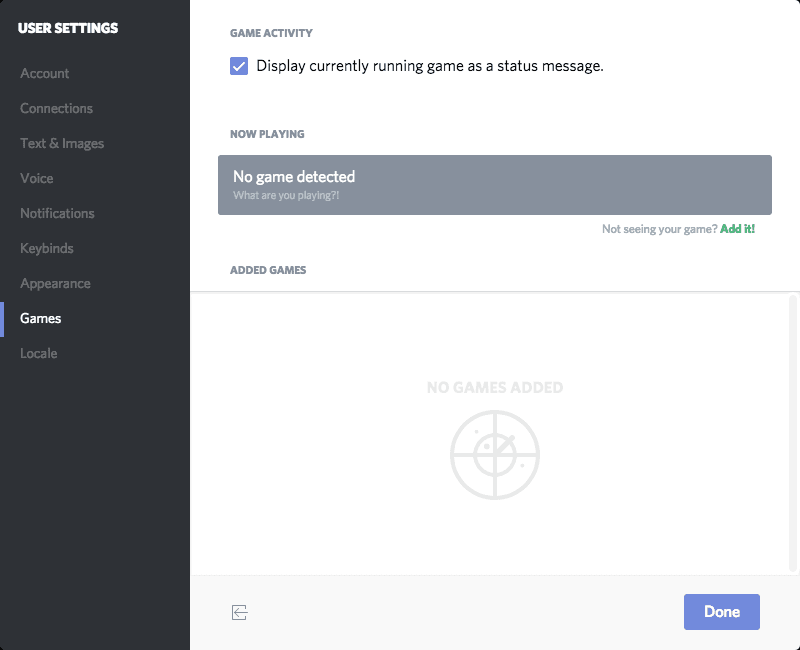Image resolution: width=800 pixels, height=650 pixels.
Task: Click the 'Display currently running game' label
Action: point(430,66)
